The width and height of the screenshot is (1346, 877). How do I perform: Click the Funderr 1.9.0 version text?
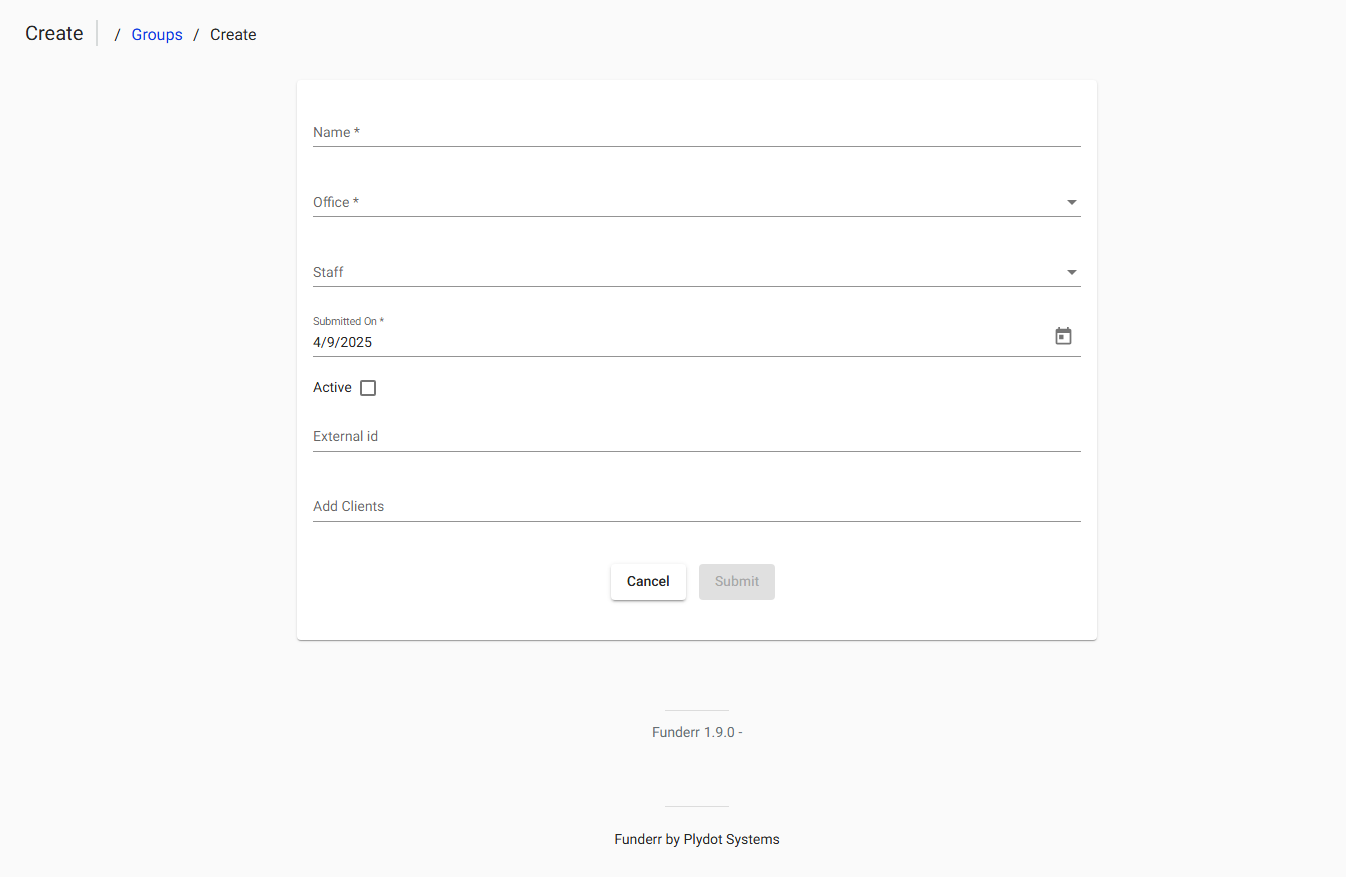click(x=696, y=731)
